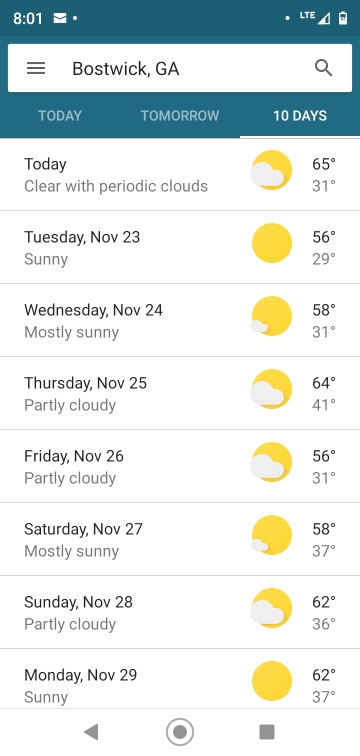The height and width of the screenshot is (756, 360).
Task: Open Sunday, Nov 28 partly cloudy row
Action: [x=180, y=612]
